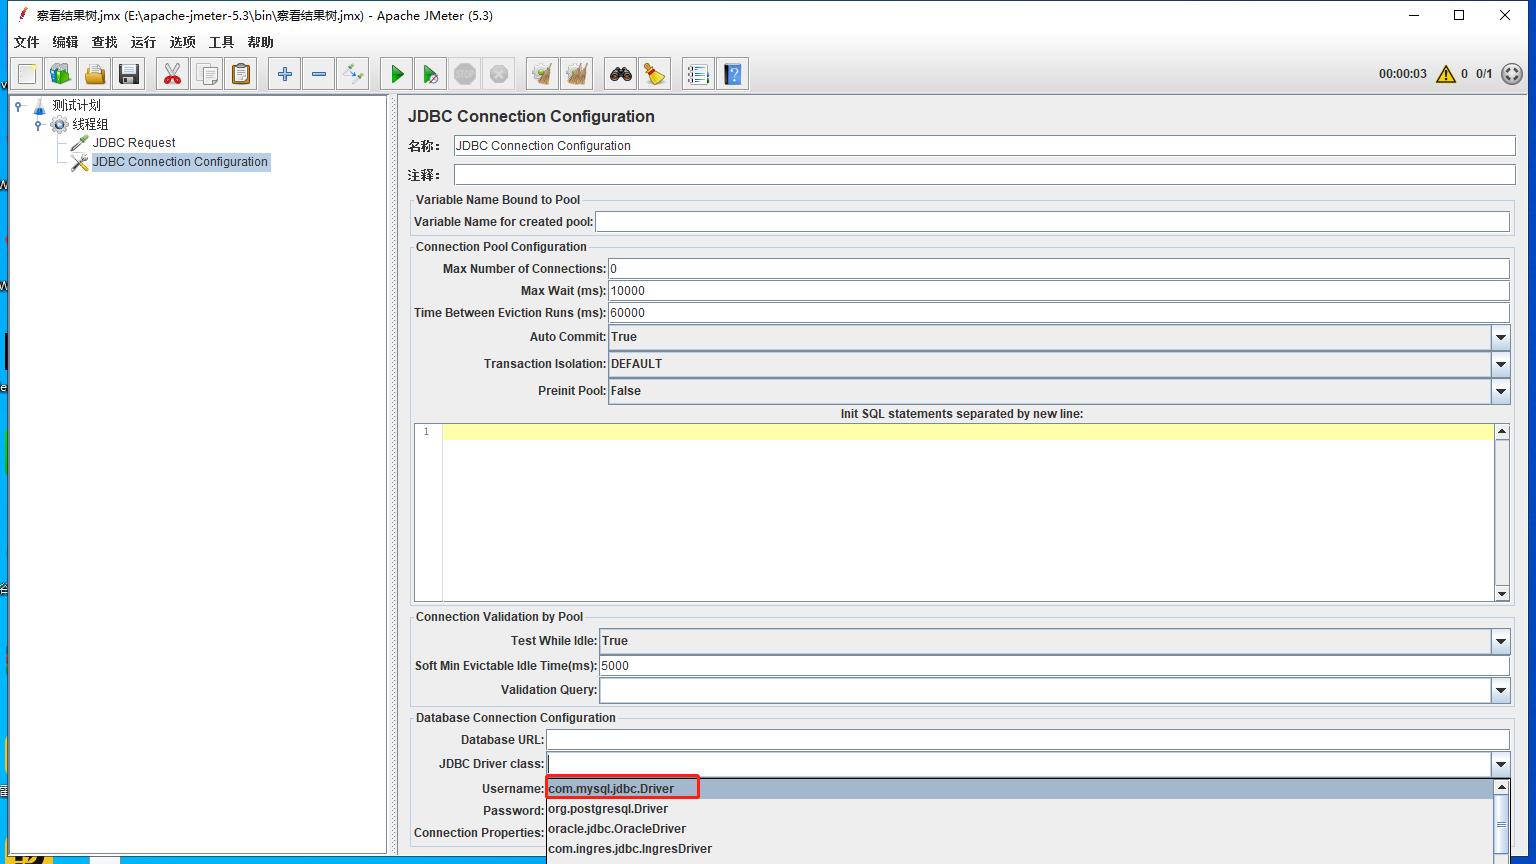The image size is (1536, 864).
Task: Clear all results with double broom icon
Action: (576, 74)
